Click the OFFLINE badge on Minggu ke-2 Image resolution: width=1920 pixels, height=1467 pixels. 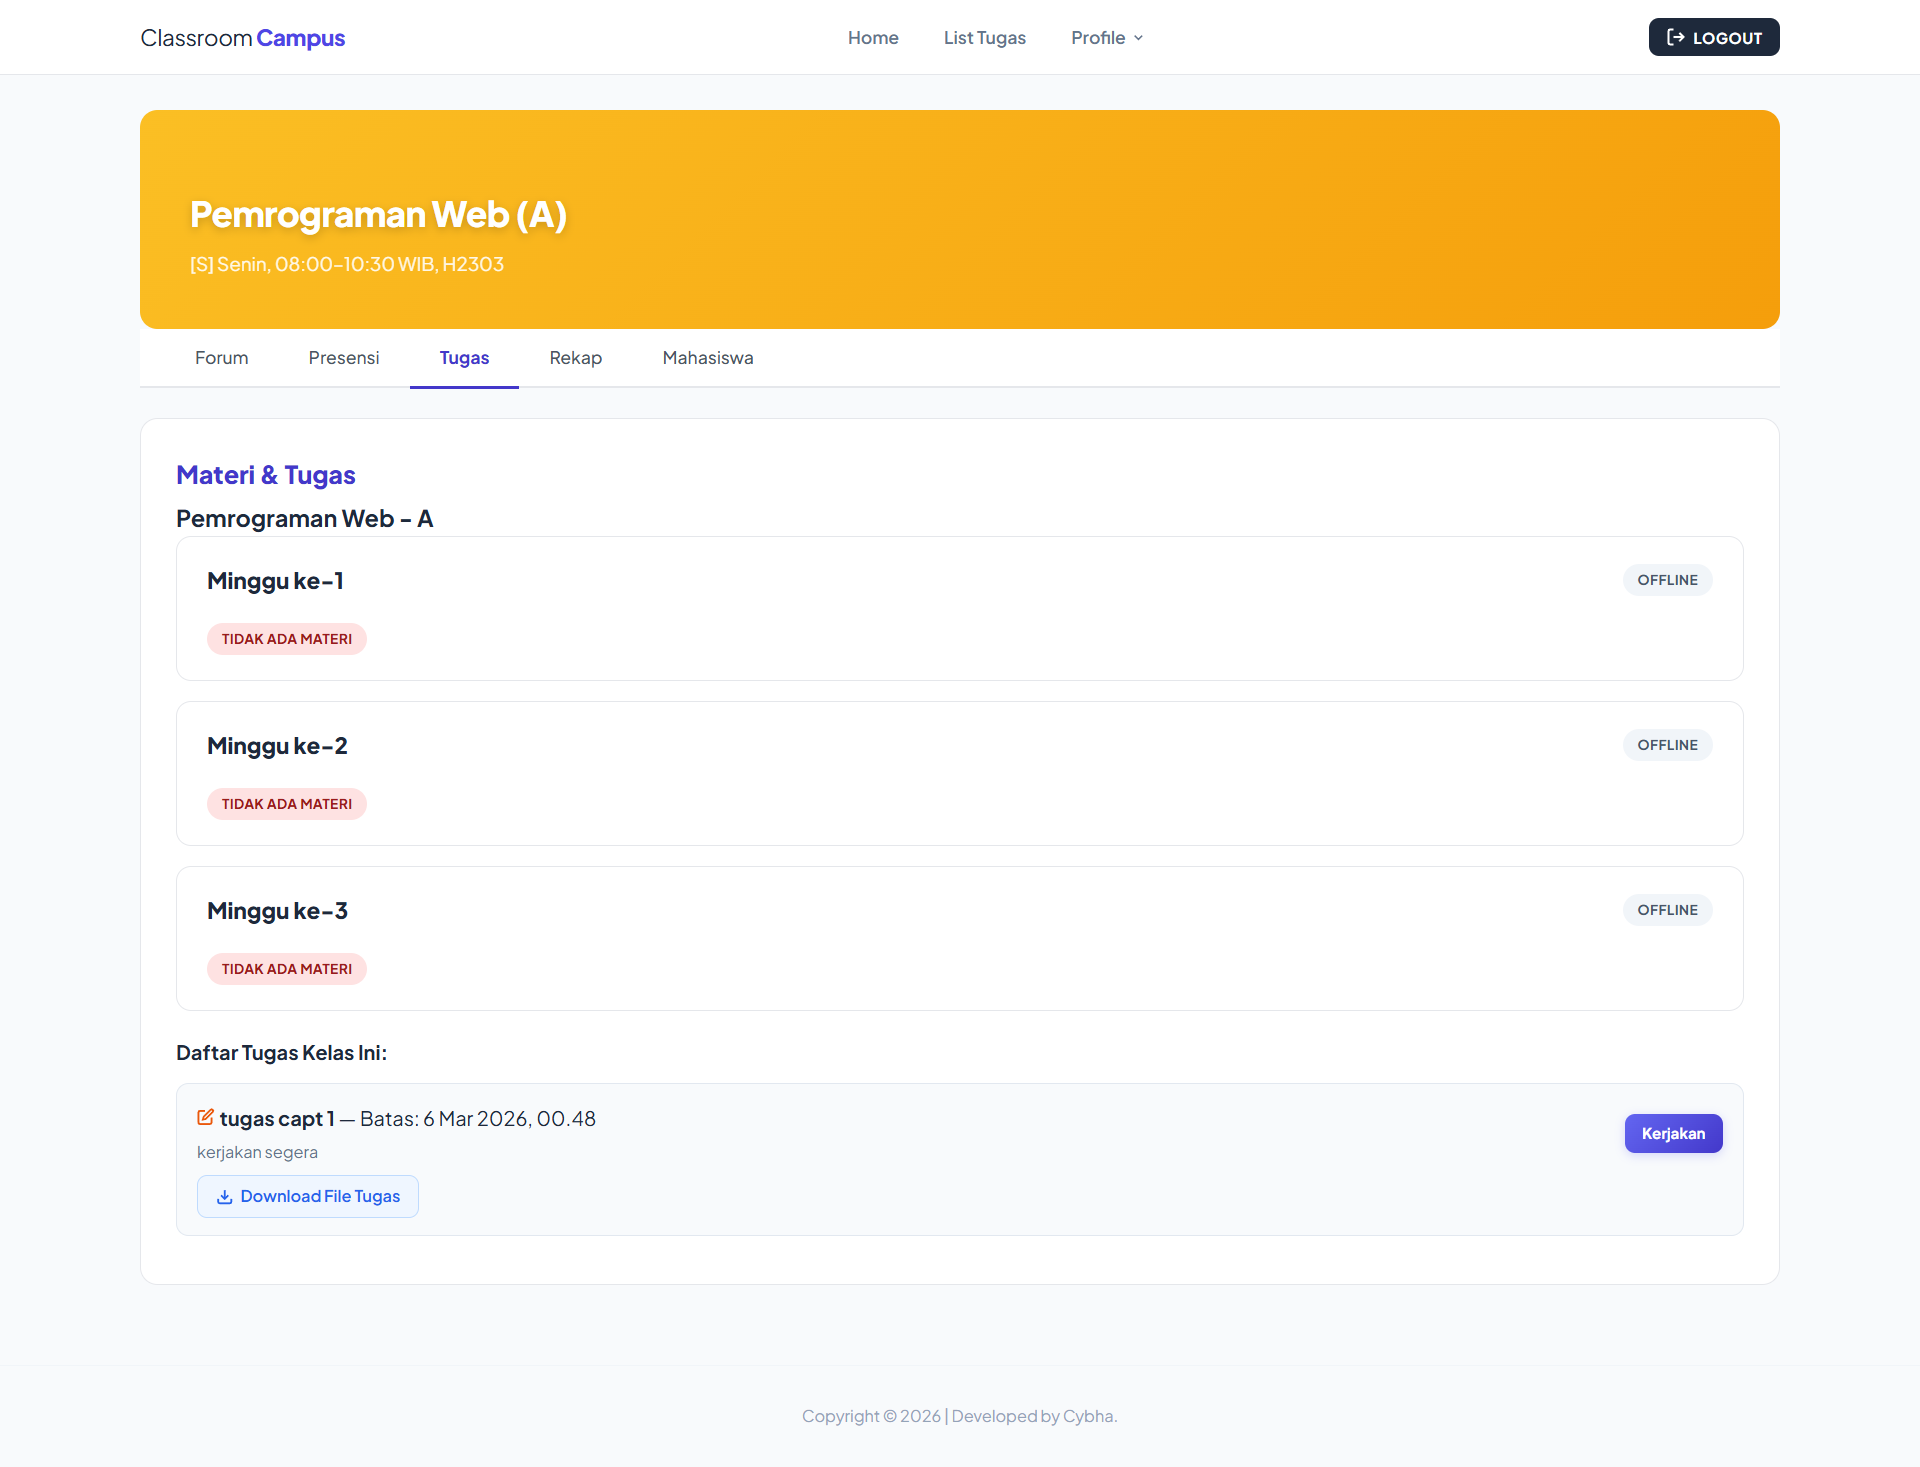pos(1667,745)
